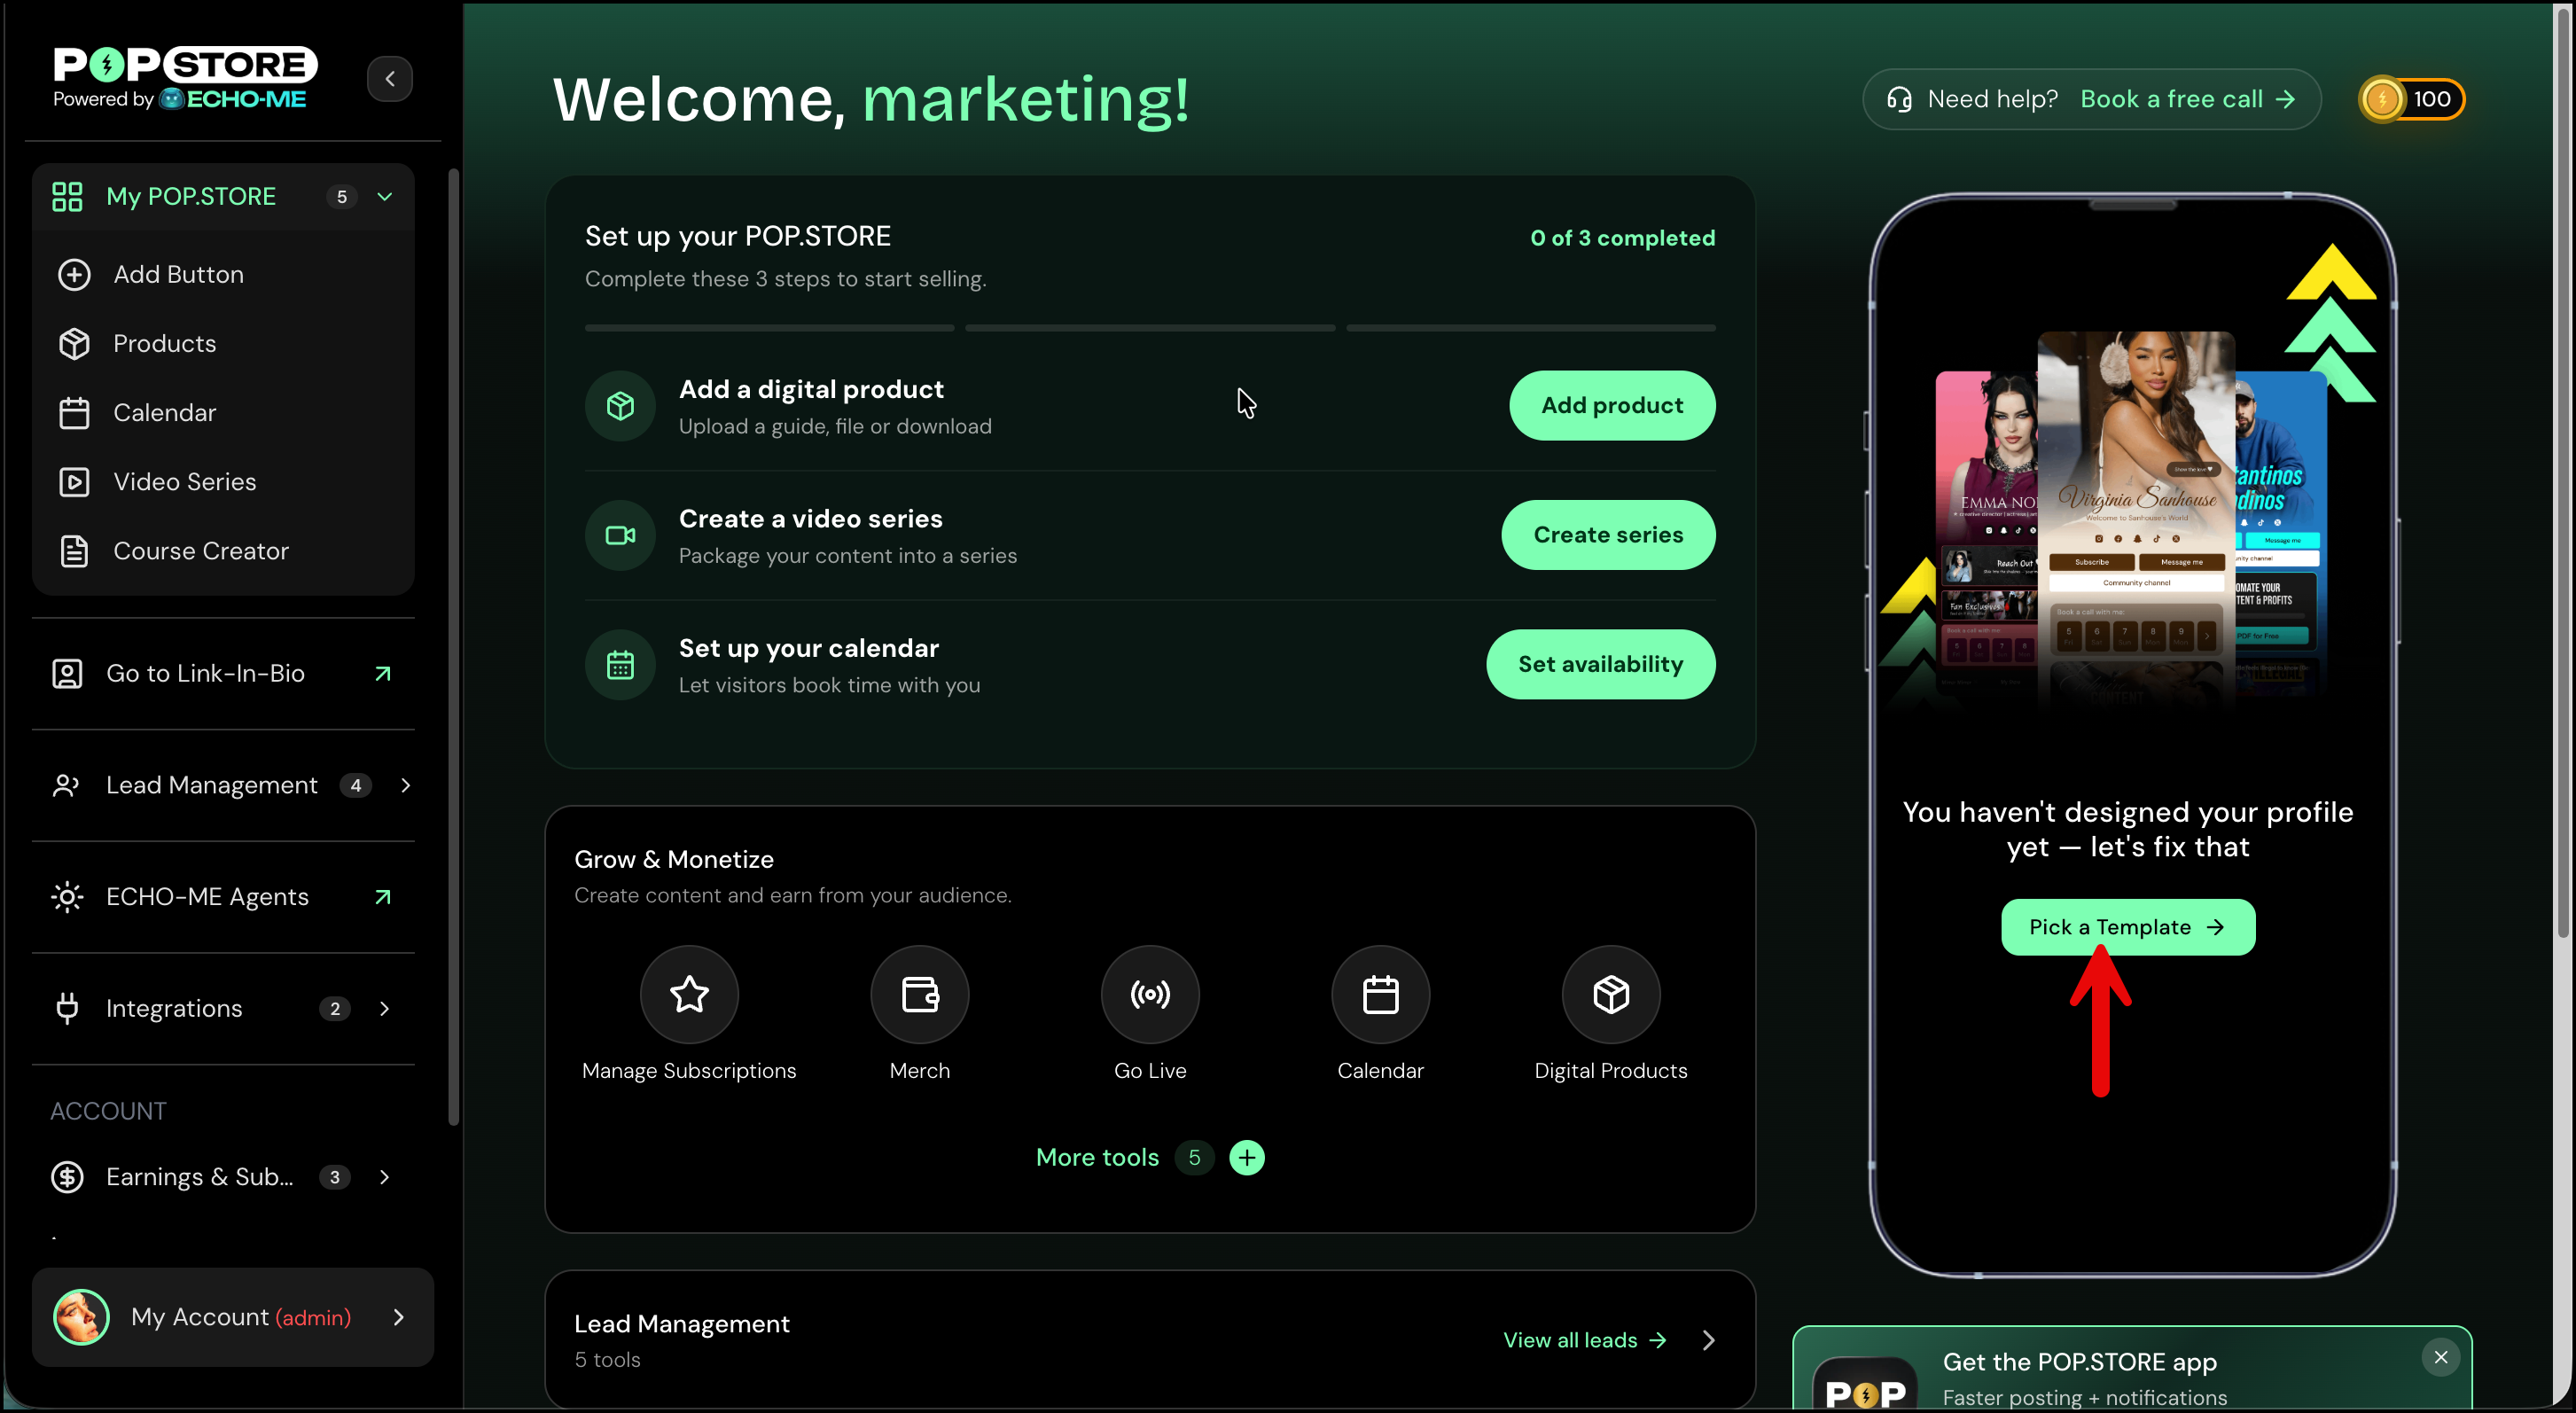Click the ECHO-ME Agents sun icon

click(67, 897)
